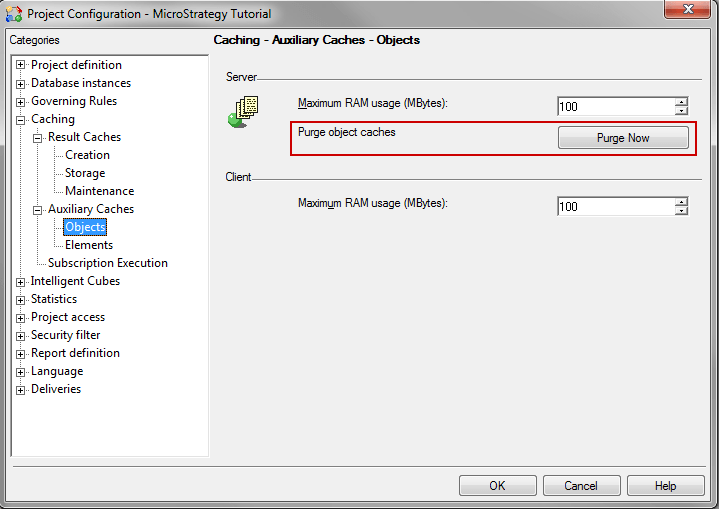
Task: Click the Project Configuration title bar icon
Action: click(14, 14)
